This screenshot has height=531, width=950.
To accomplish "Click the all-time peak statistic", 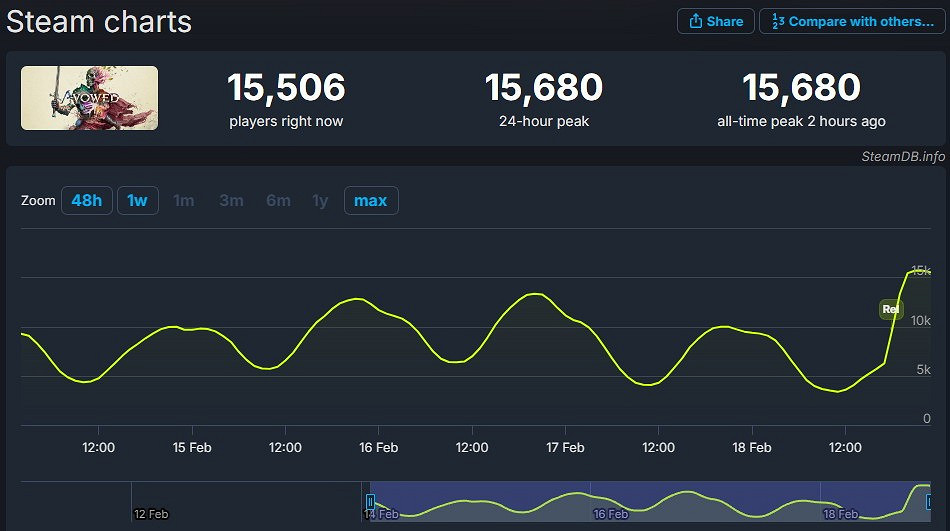I will pyautogui.click(x=801, y=99).
